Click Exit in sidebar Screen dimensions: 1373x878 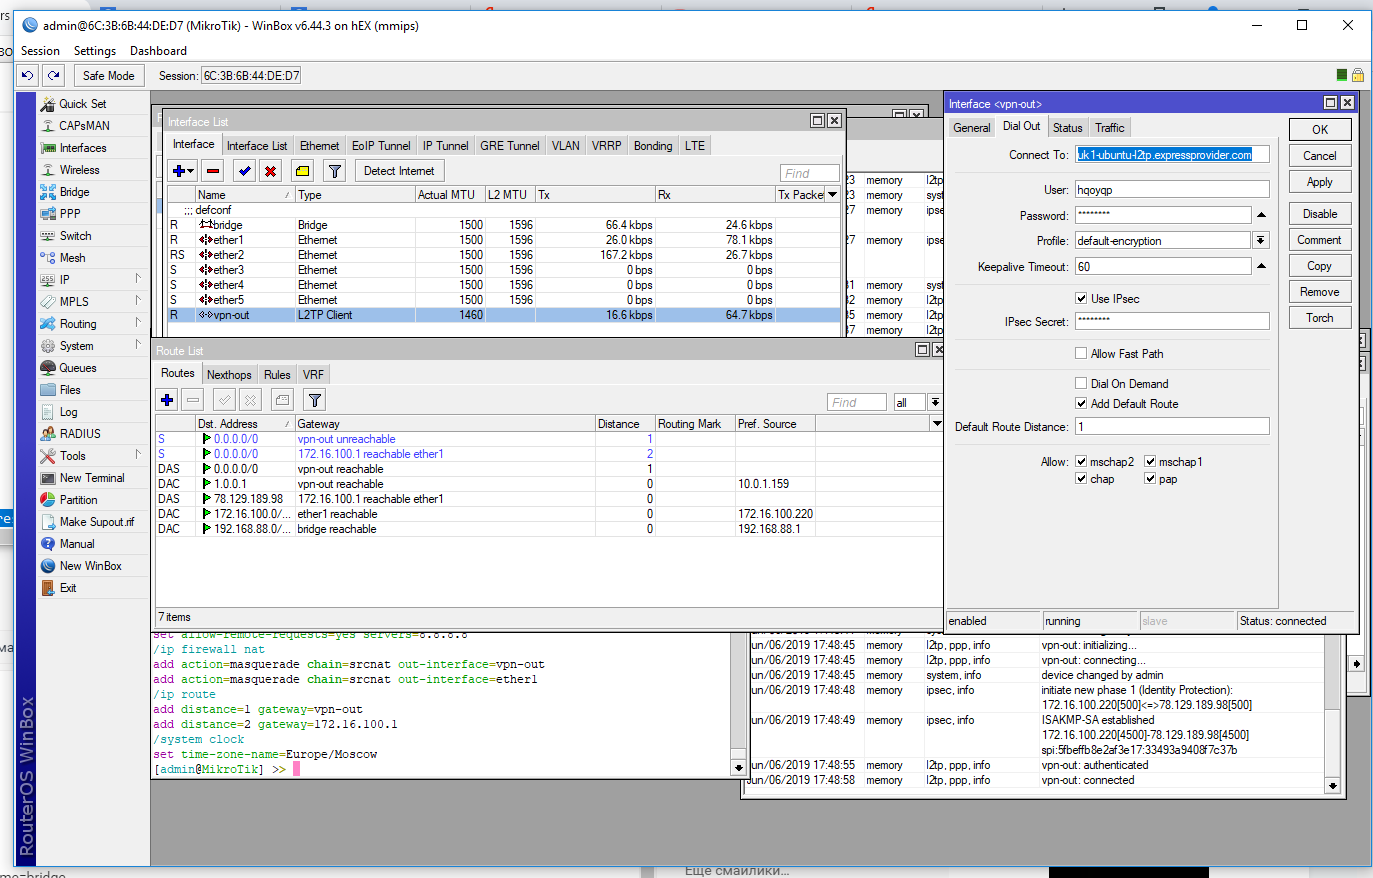(x=67, y=588)
